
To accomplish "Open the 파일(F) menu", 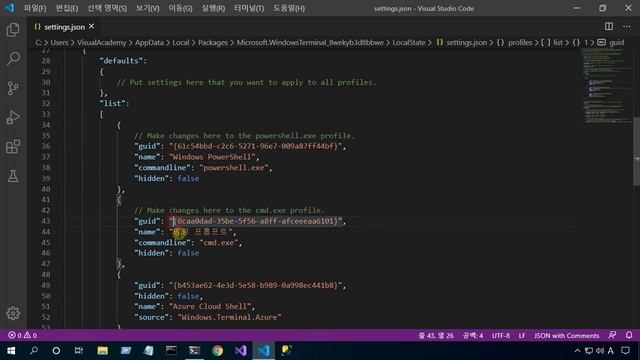I will click(x=35, y=8).
